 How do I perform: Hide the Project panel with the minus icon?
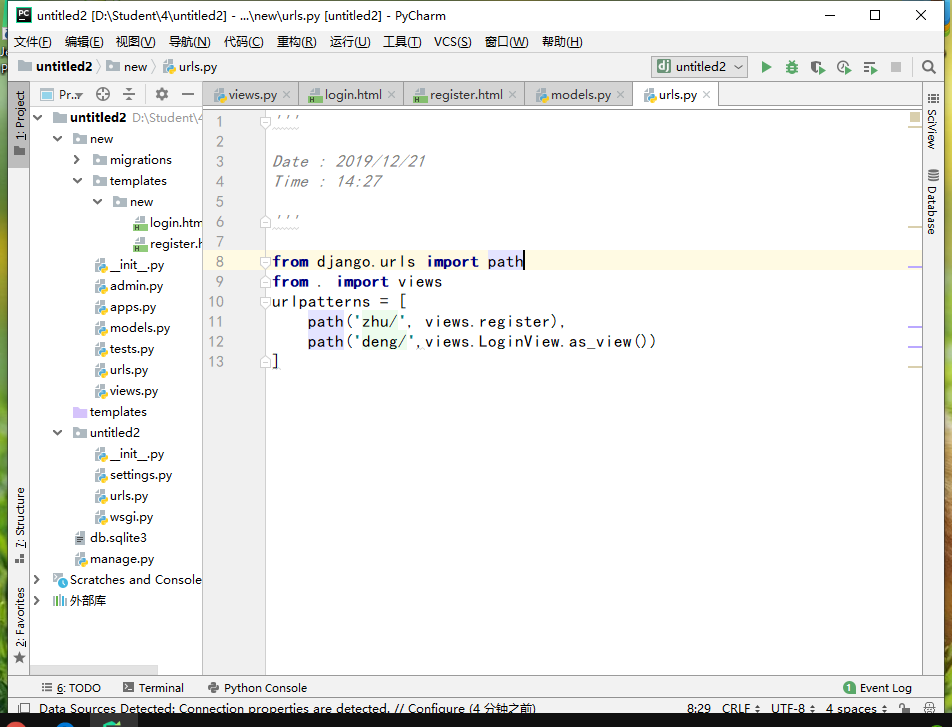click(187, 94)
